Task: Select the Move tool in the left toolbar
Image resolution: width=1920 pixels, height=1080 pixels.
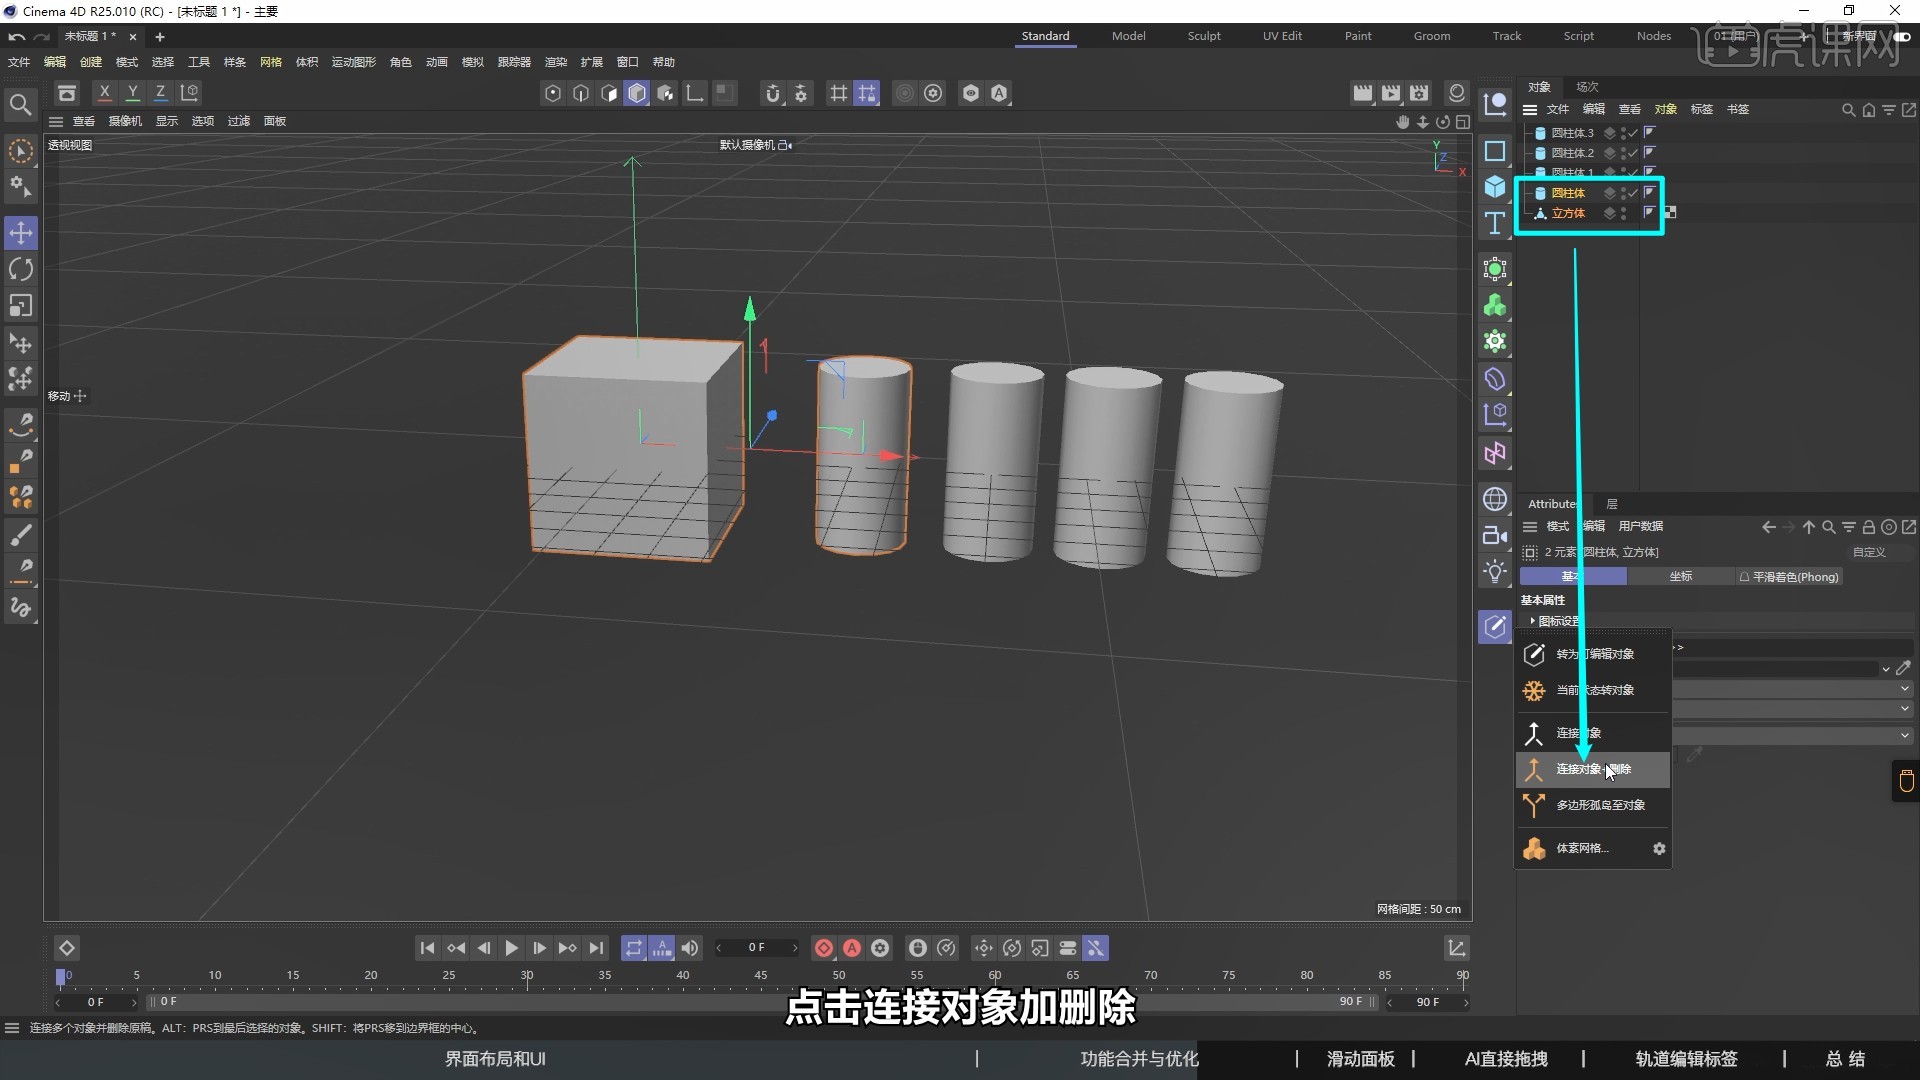Action: tap(21, 232)
